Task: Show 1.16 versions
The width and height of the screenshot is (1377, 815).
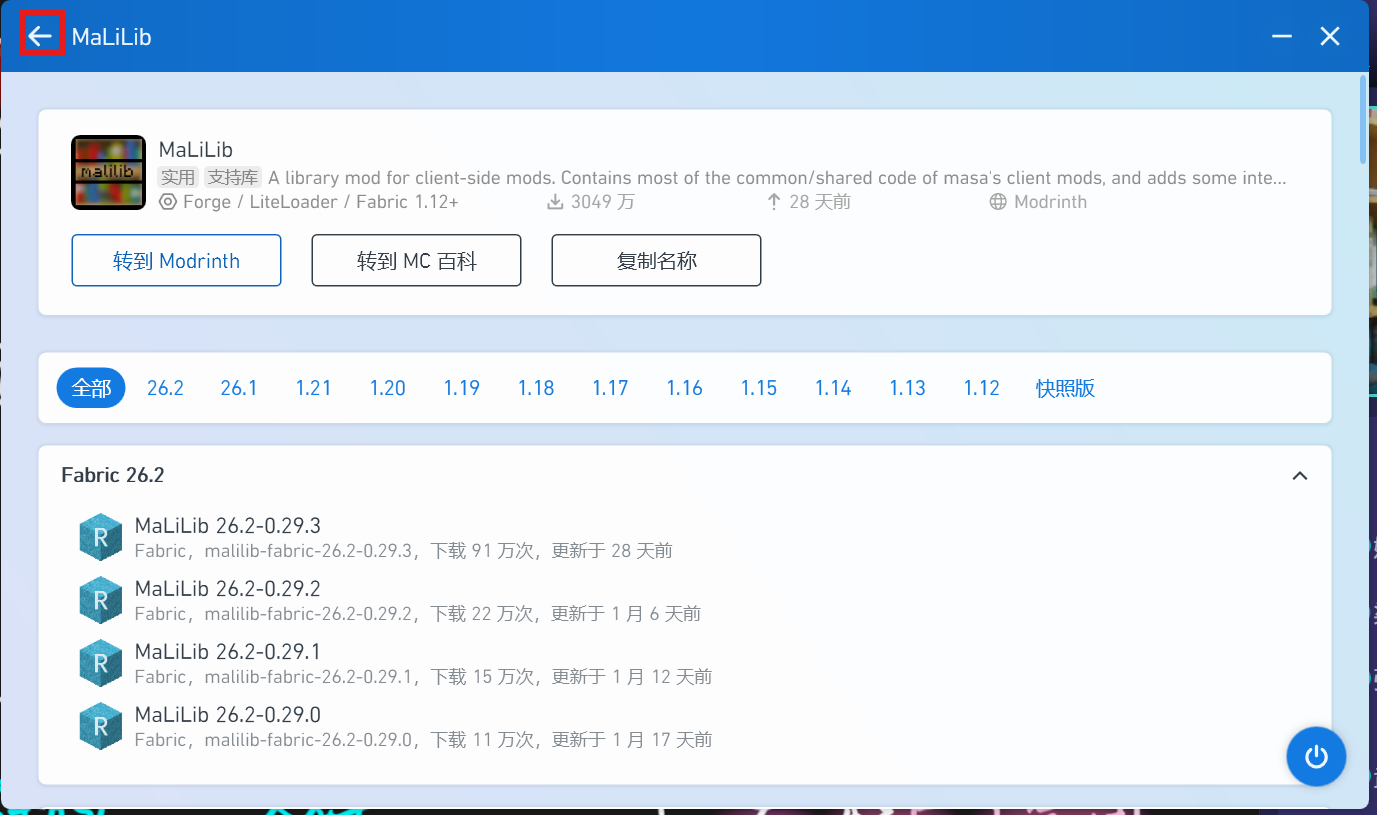Action: tap(685, 388)
